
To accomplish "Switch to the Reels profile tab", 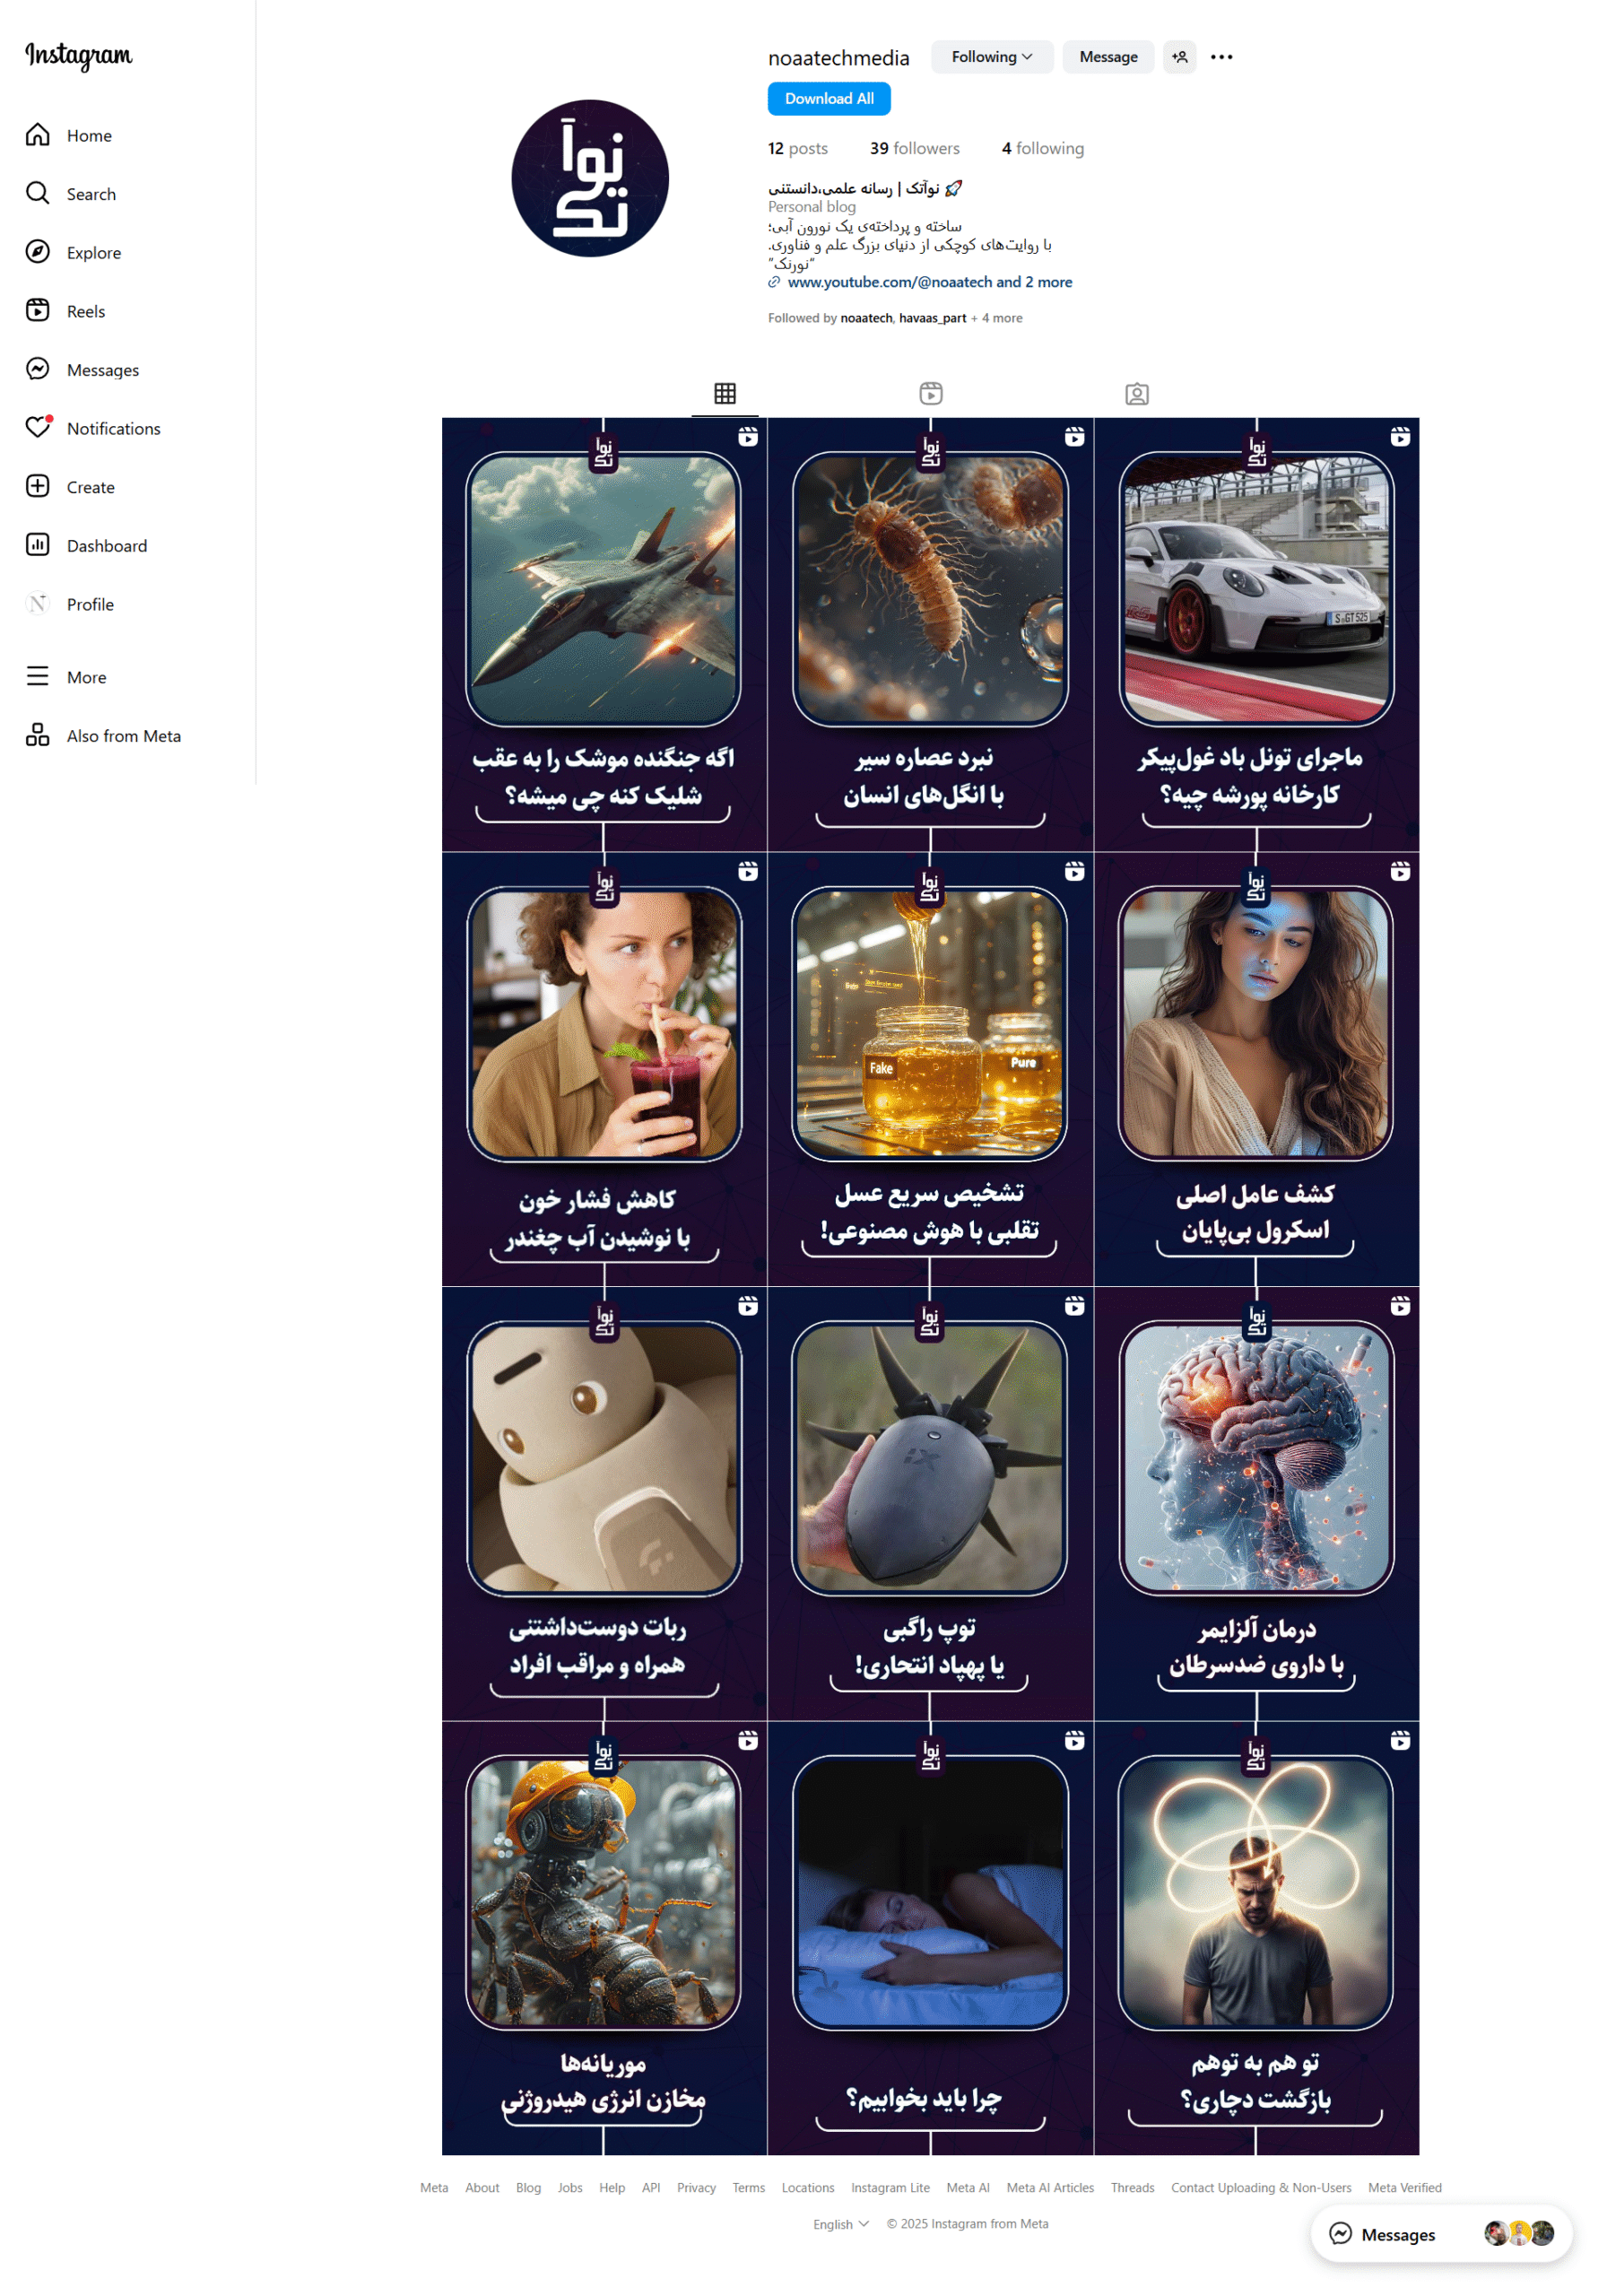I will click(x=932, y=394).
